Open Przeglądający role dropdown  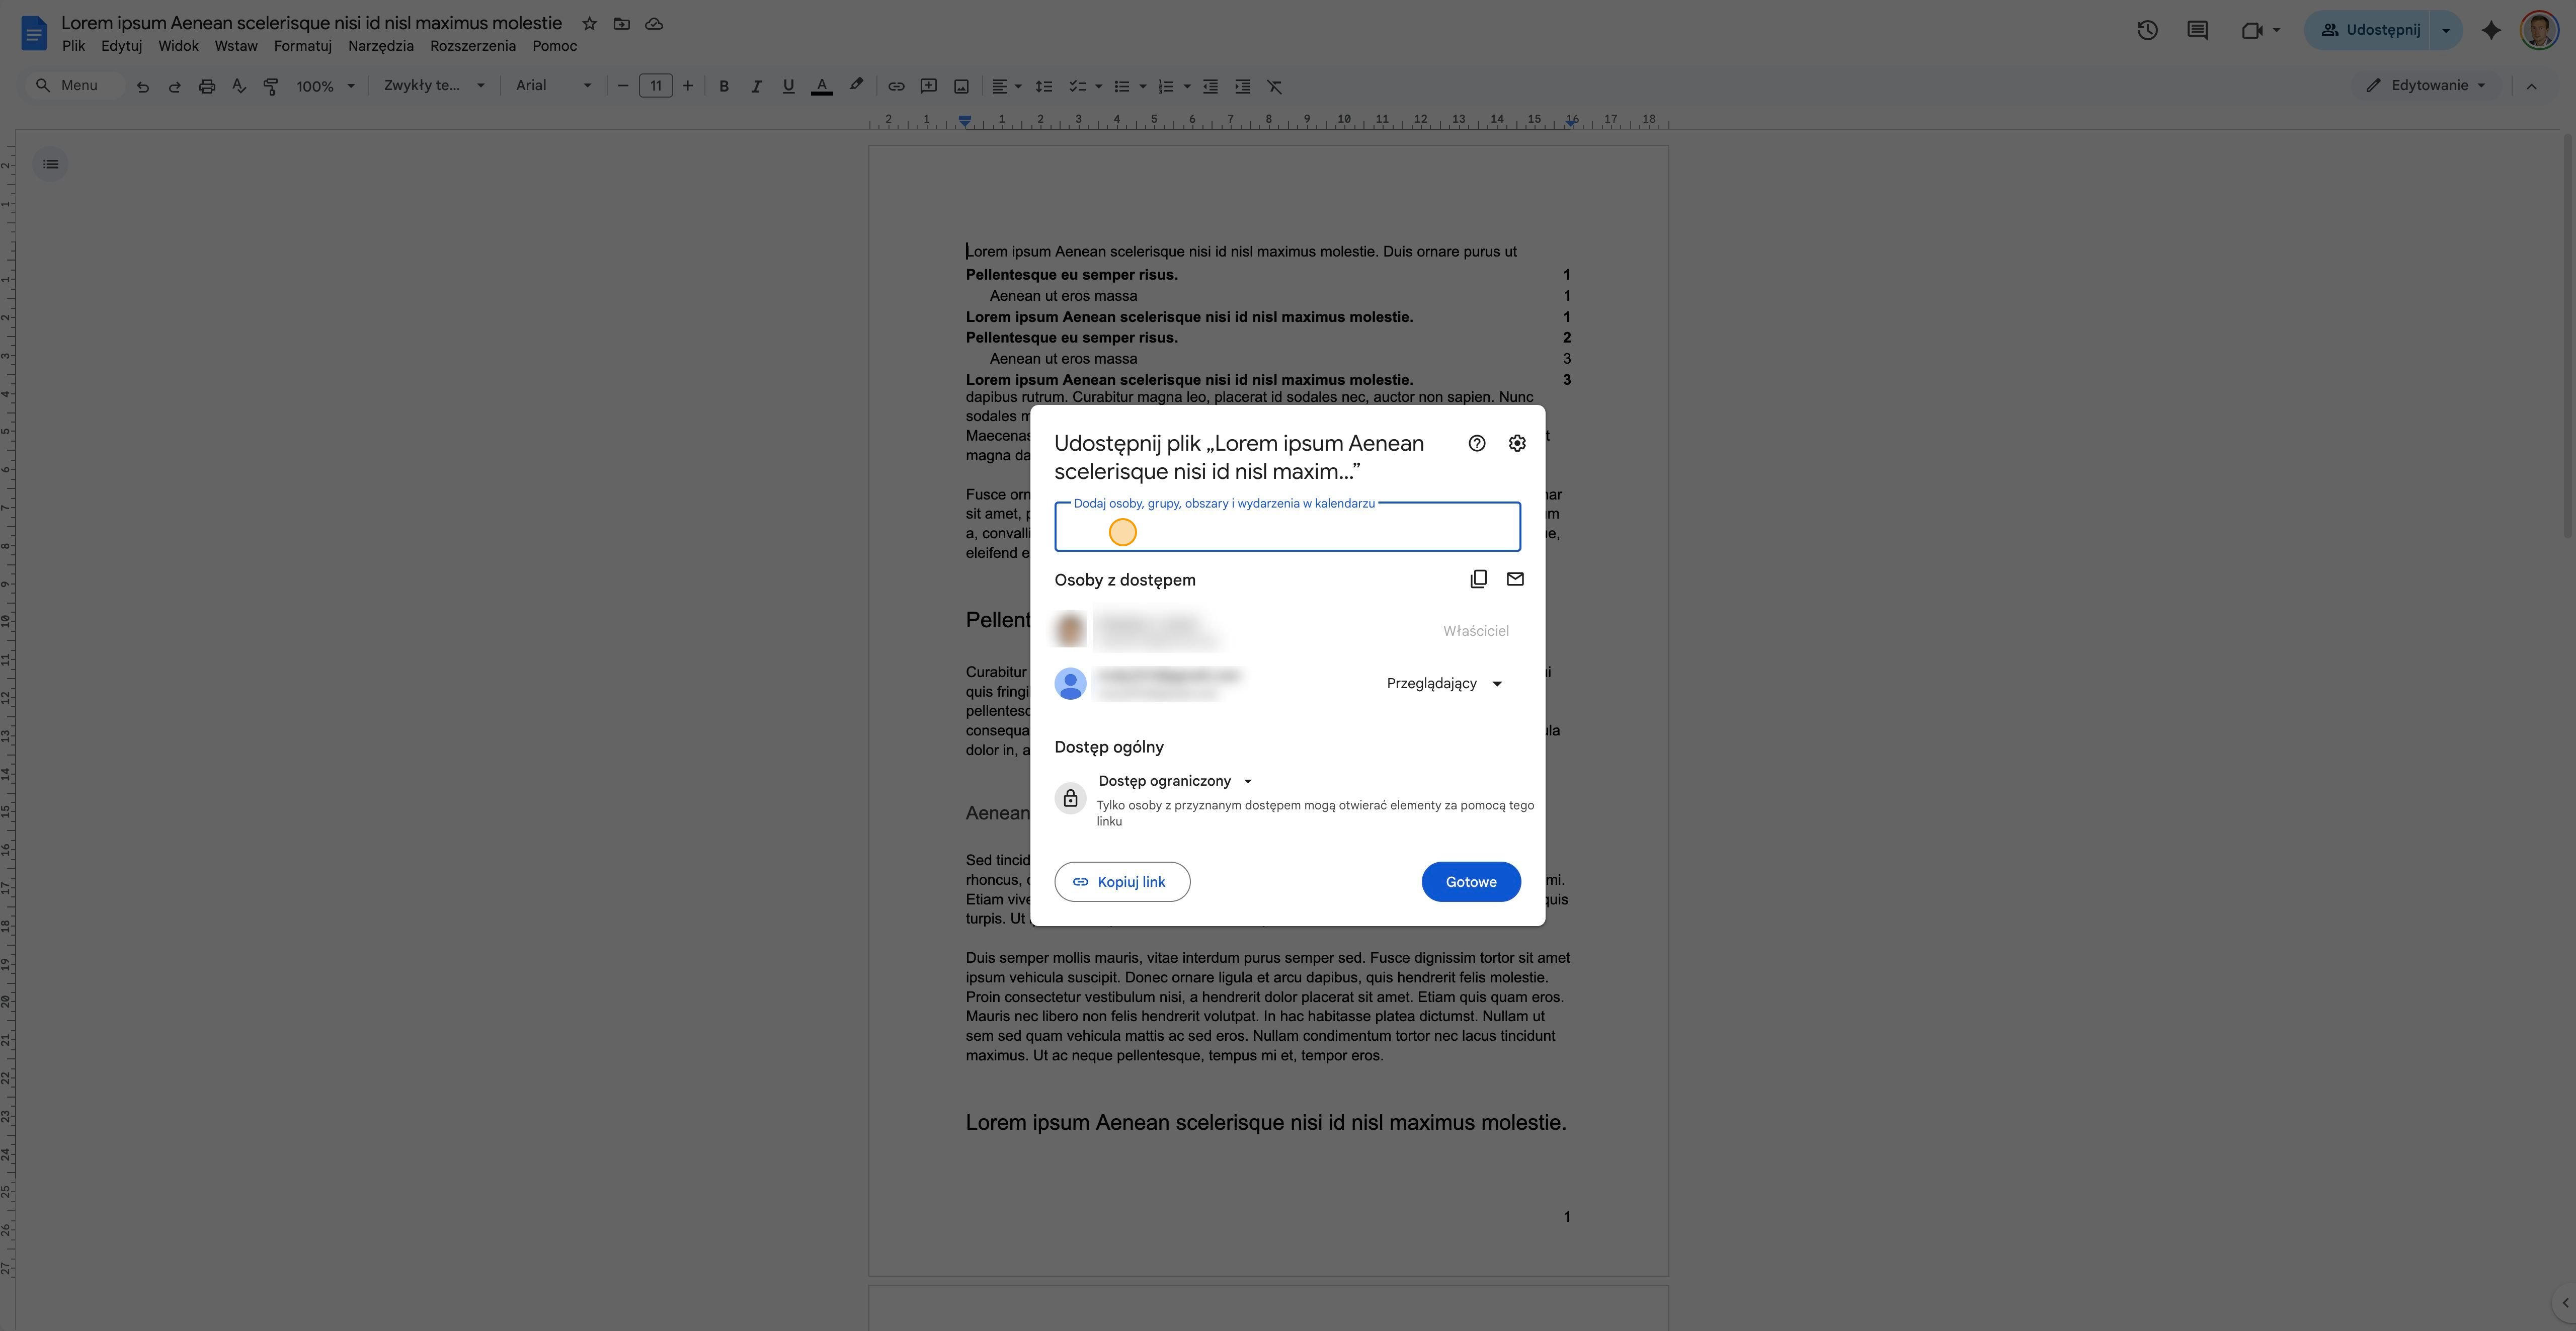click(1444, 684)
